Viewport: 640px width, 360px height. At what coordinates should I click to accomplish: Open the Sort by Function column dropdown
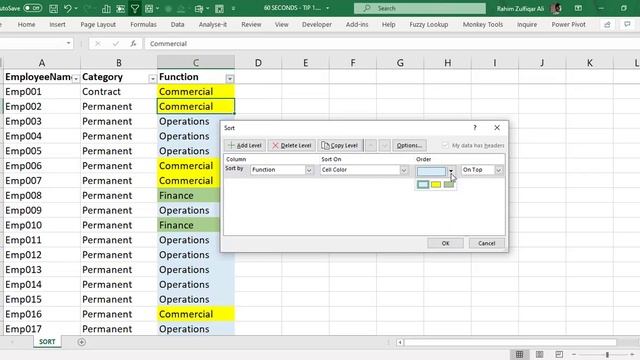point(309,170)
